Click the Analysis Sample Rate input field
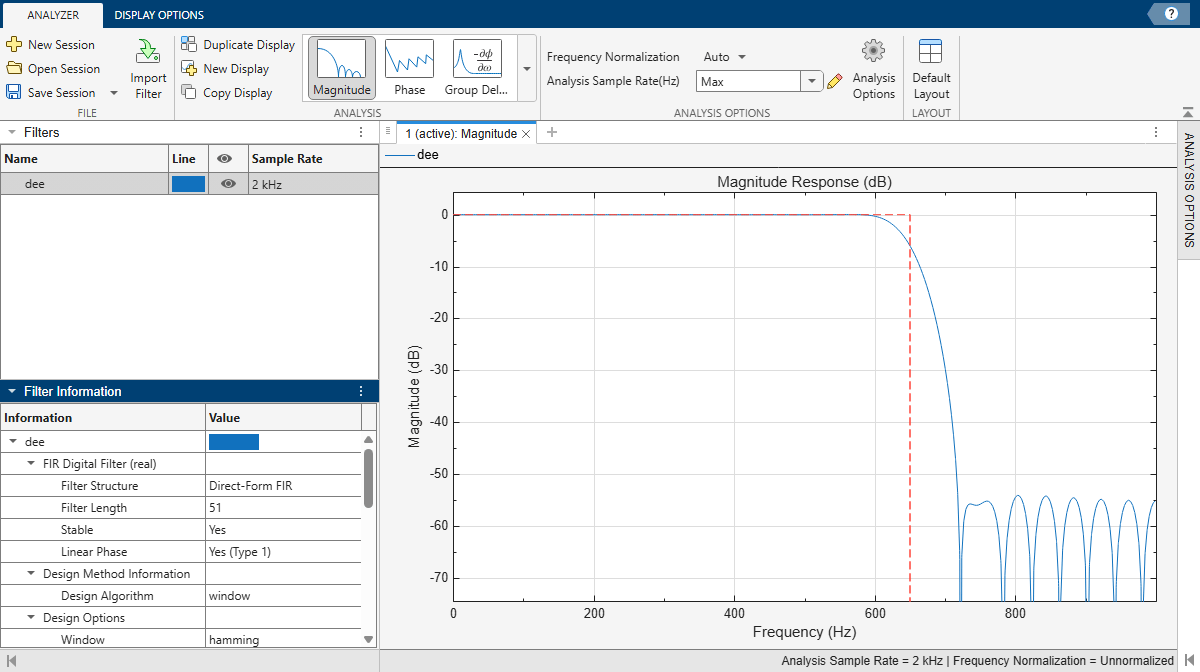Screen dimensions: 1200x672 pyautogui.click(x=749, y=82)
